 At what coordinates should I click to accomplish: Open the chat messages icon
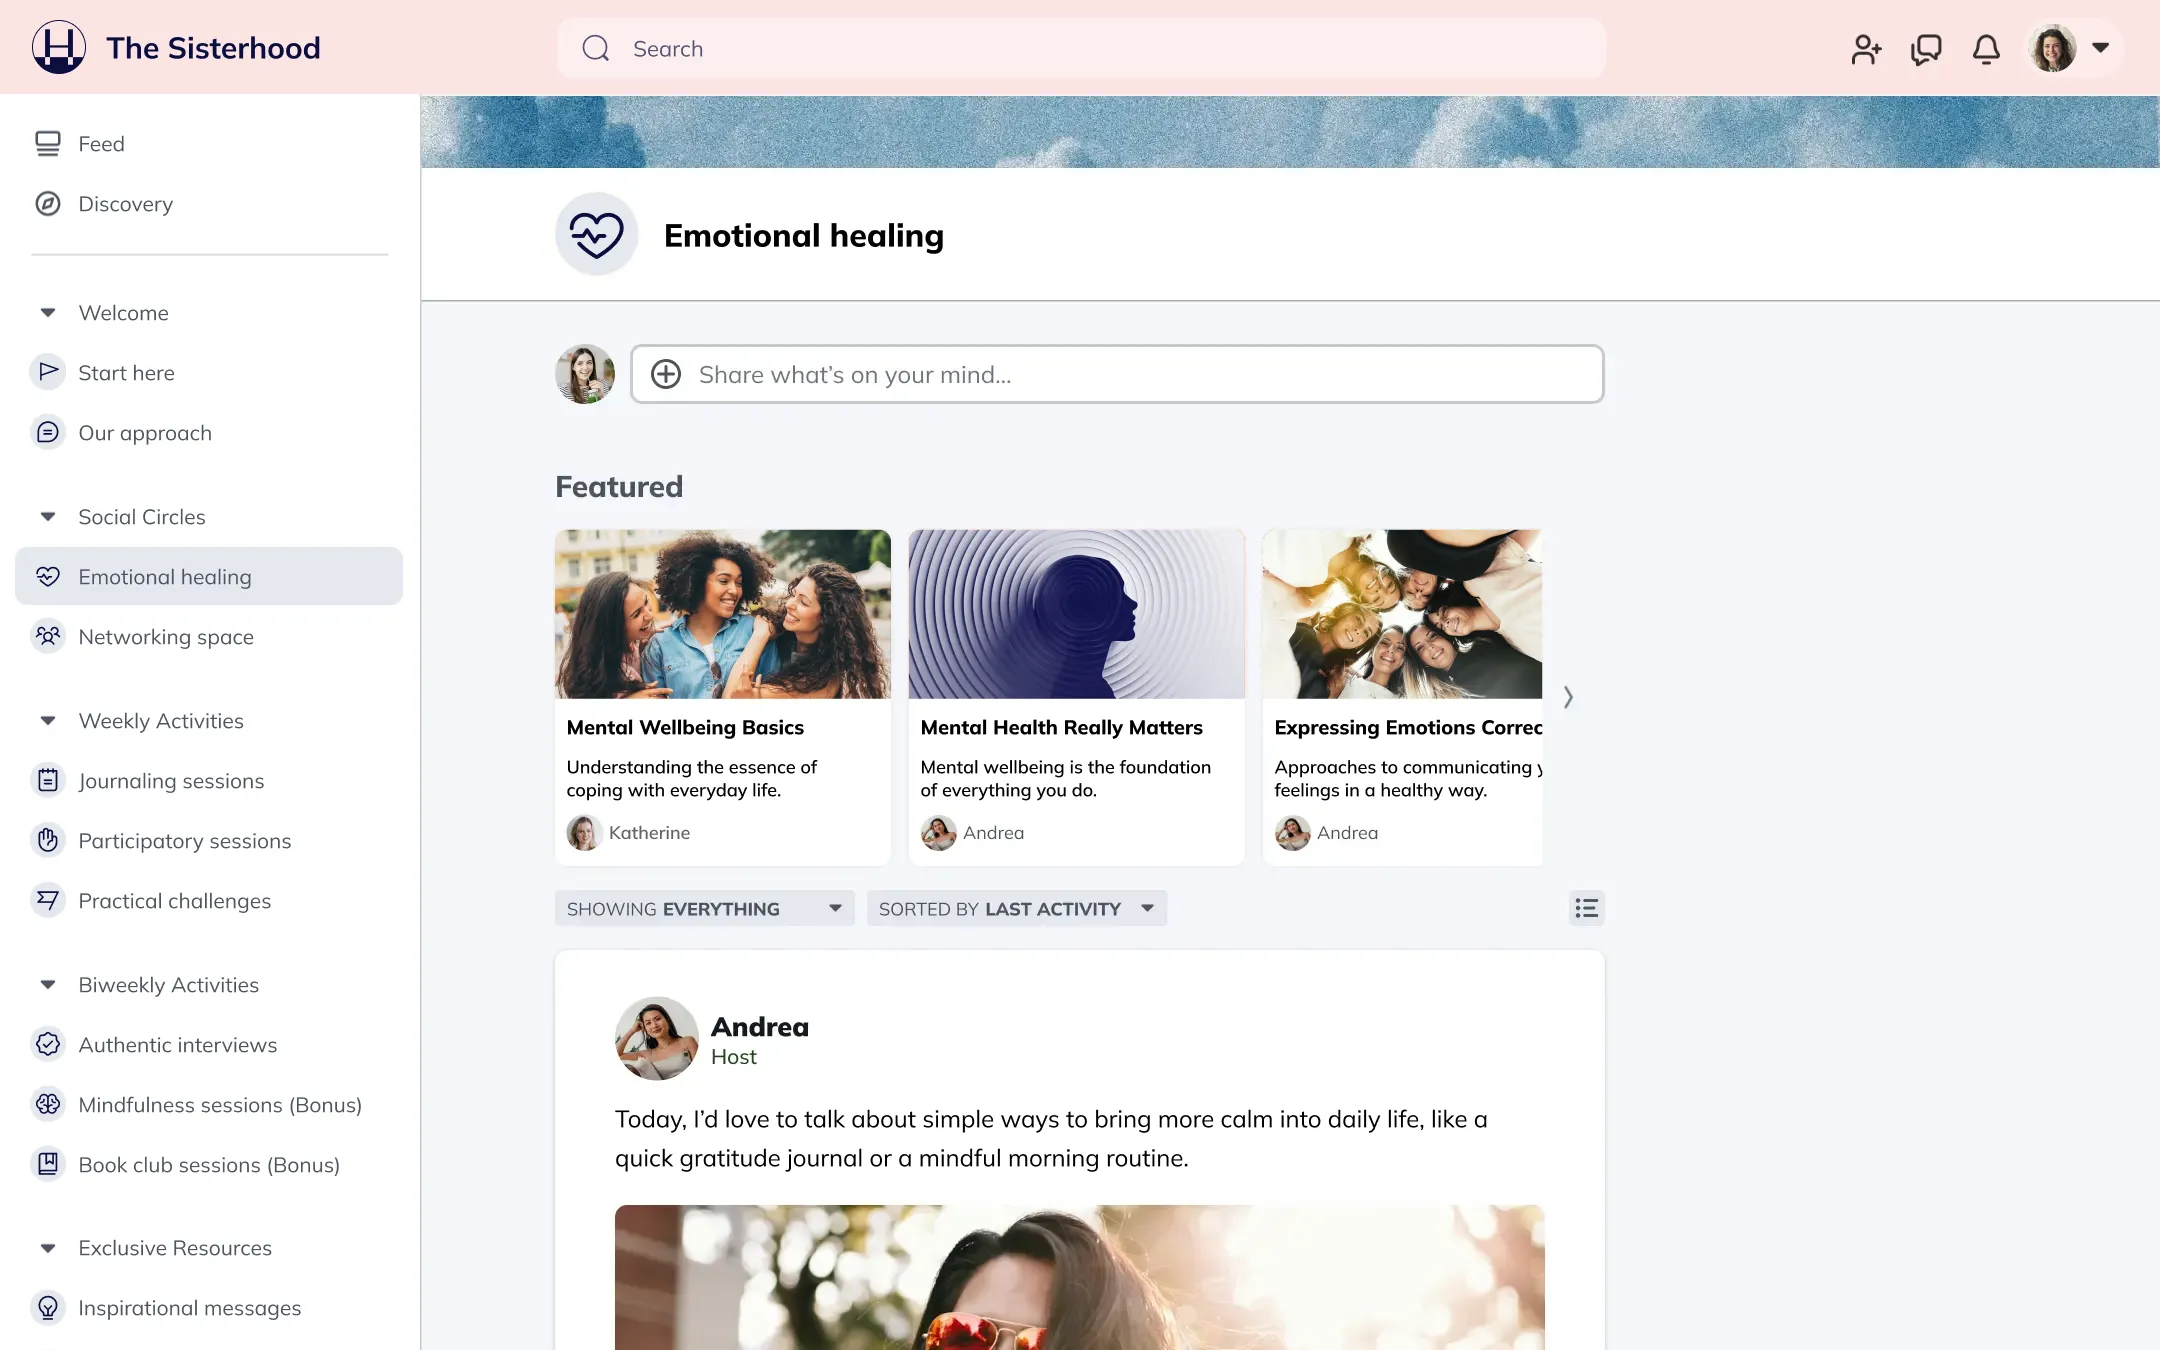[1926, 49]
